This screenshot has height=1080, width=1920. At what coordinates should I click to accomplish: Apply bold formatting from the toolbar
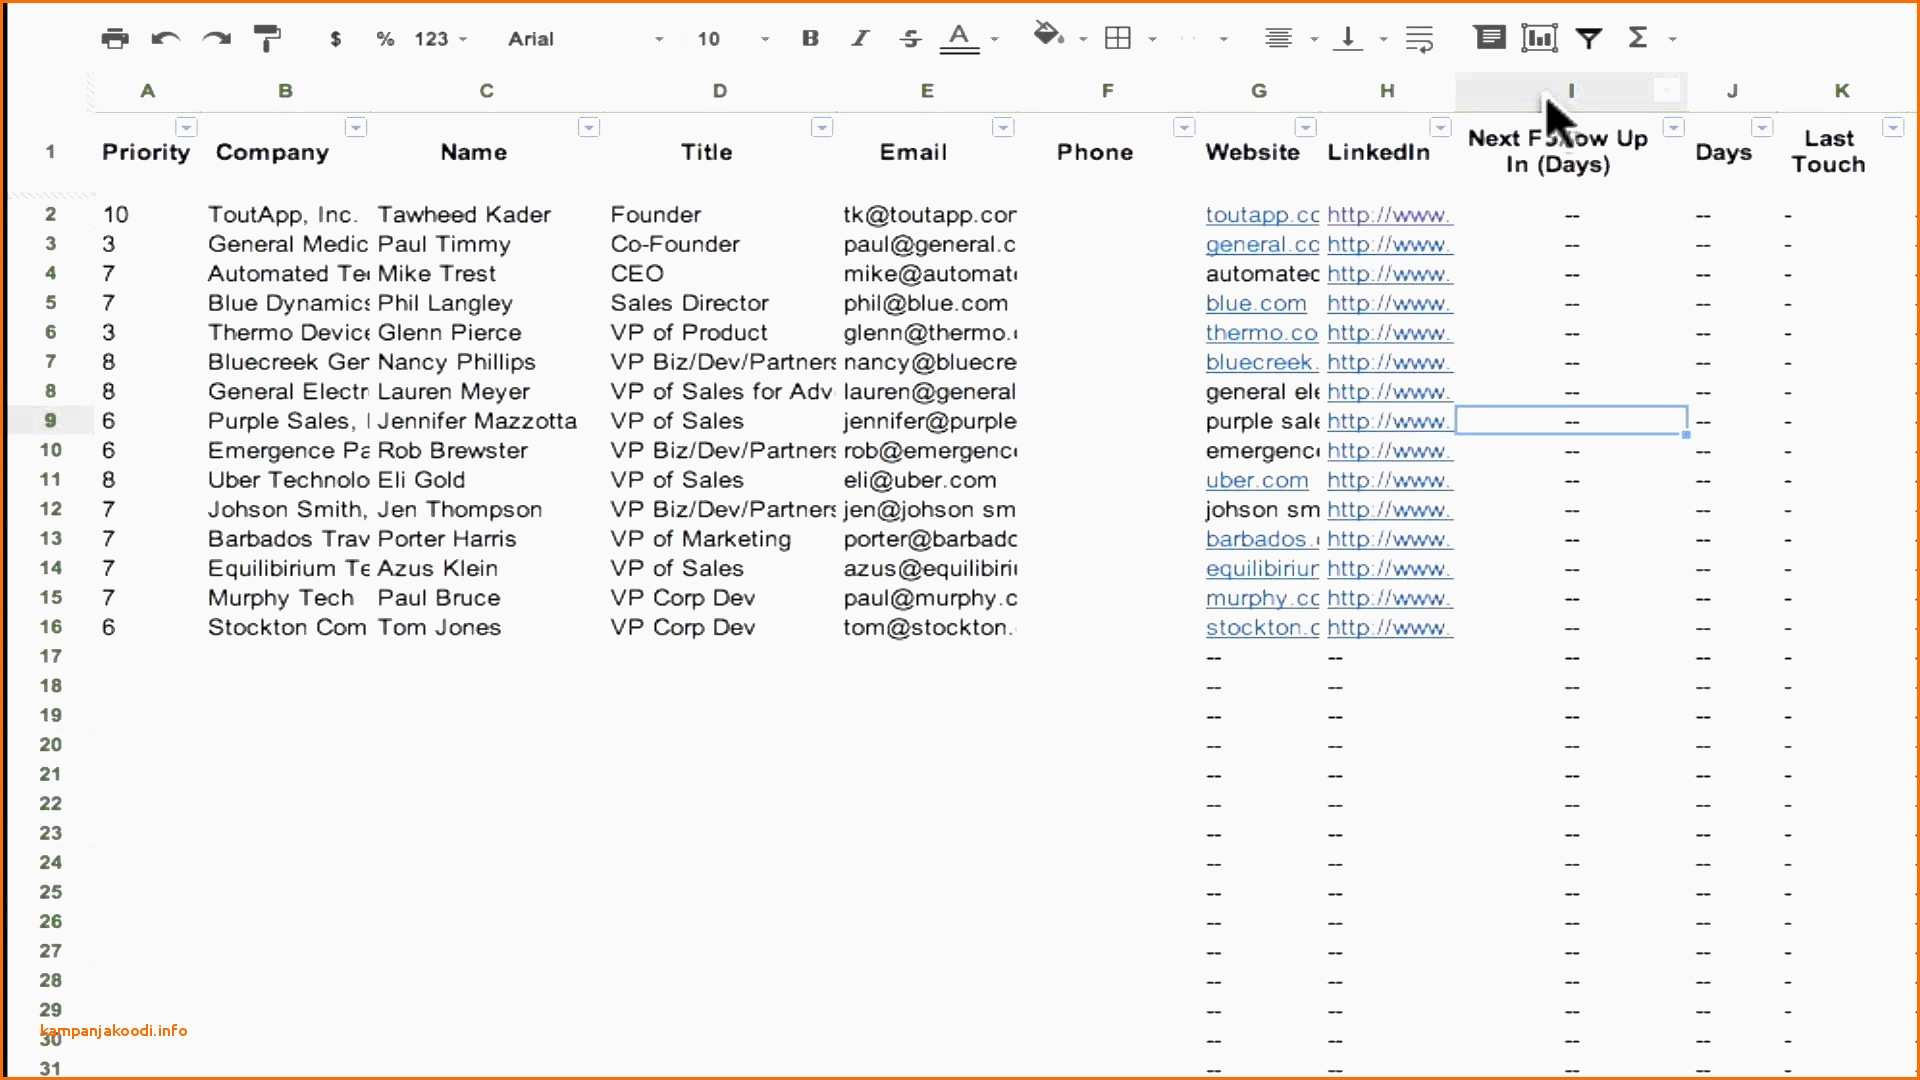click(809, 38)
